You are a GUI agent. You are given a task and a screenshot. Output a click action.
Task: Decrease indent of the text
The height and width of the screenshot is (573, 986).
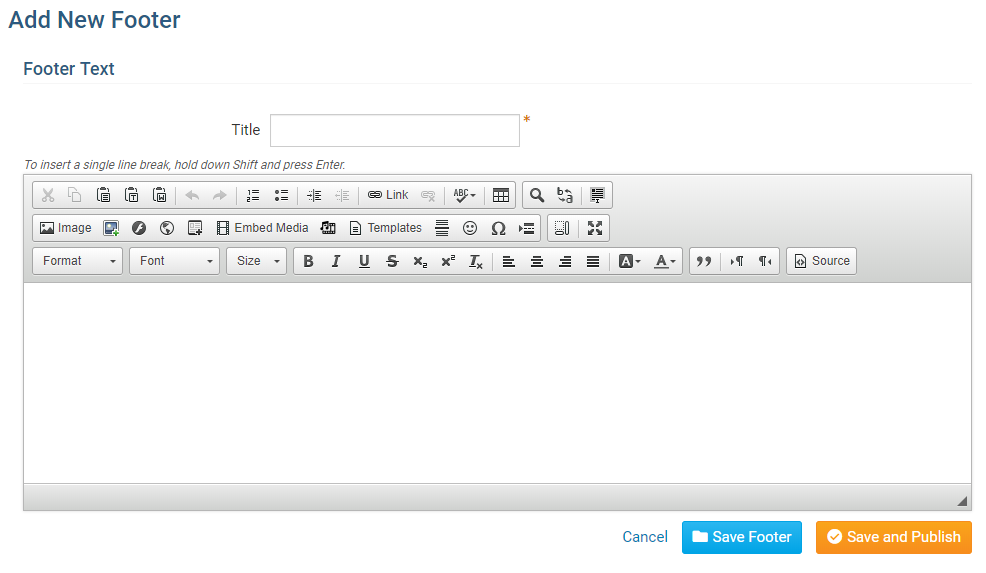[x=342, y=195]
